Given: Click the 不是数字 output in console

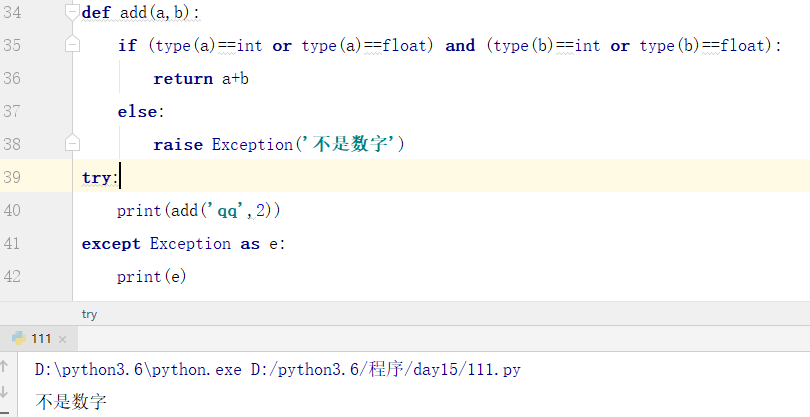Looking at the screenshot, I should (x=71, y=401).
